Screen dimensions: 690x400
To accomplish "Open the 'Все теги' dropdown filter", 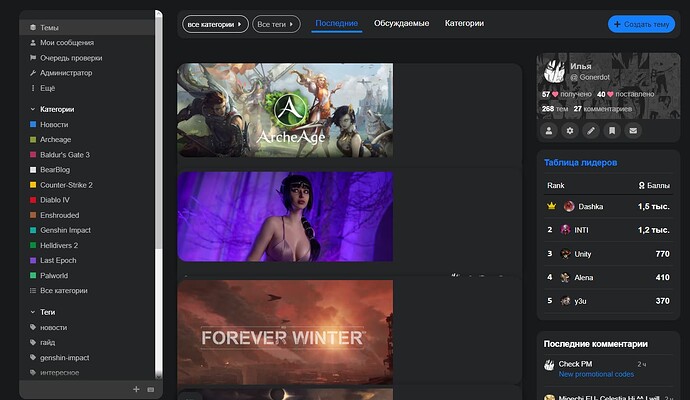I will click(x=276, y=23).
